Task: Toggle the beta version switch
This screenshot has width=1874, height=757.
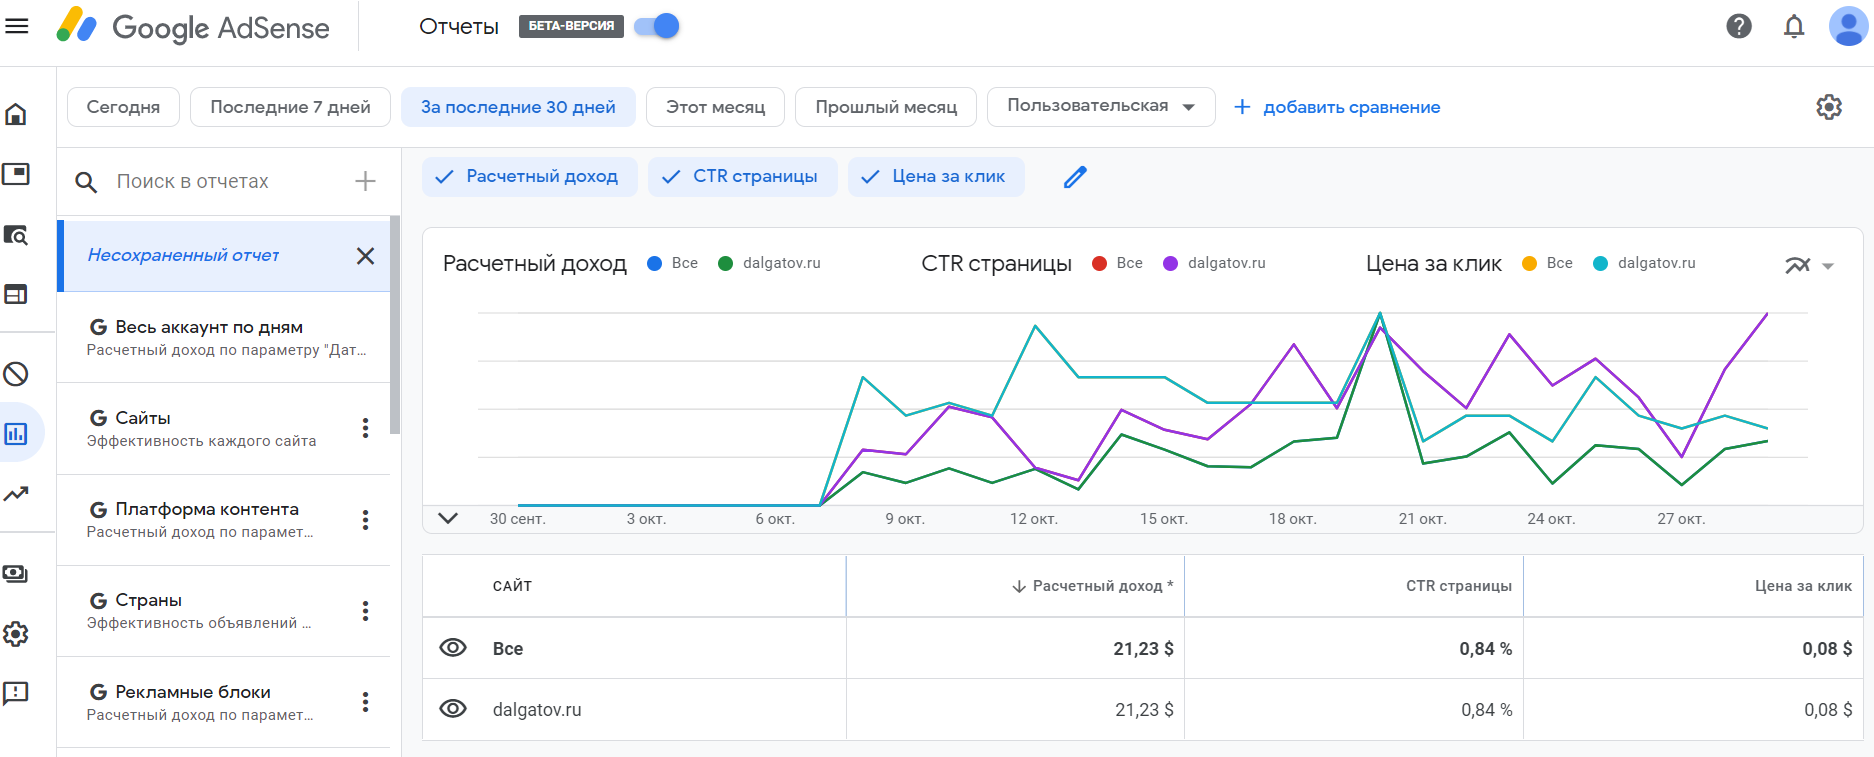Action: [x=657, y=26]
